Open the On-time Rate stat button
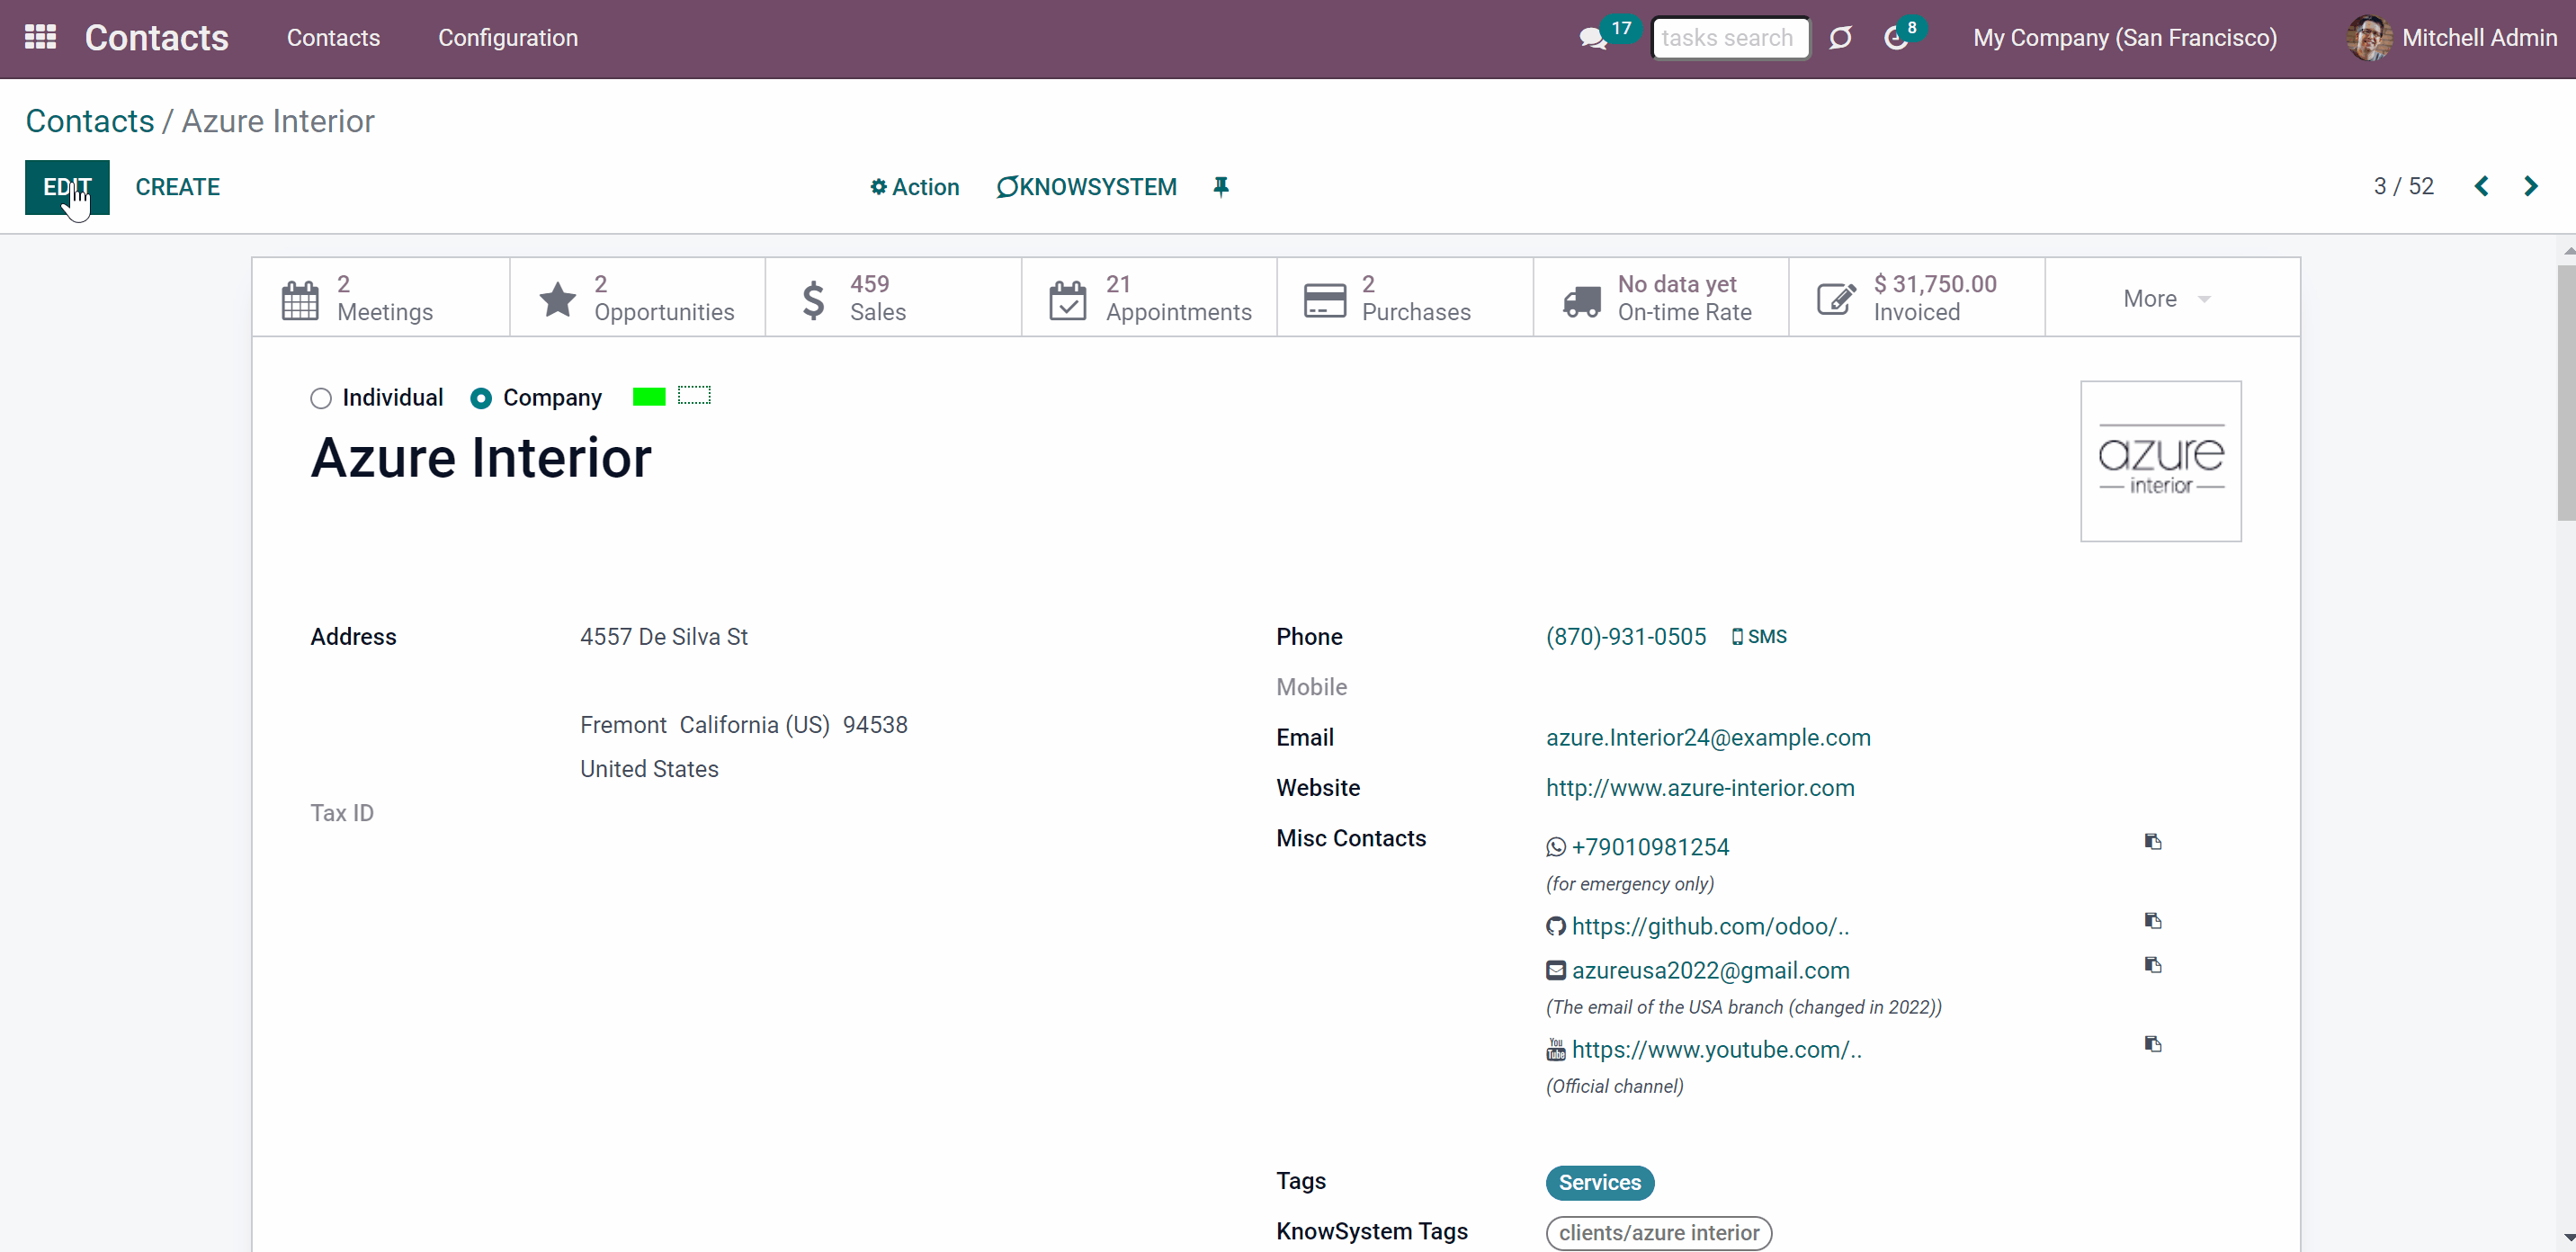Viewport: 2576px width, 1252px height. 1661,298
